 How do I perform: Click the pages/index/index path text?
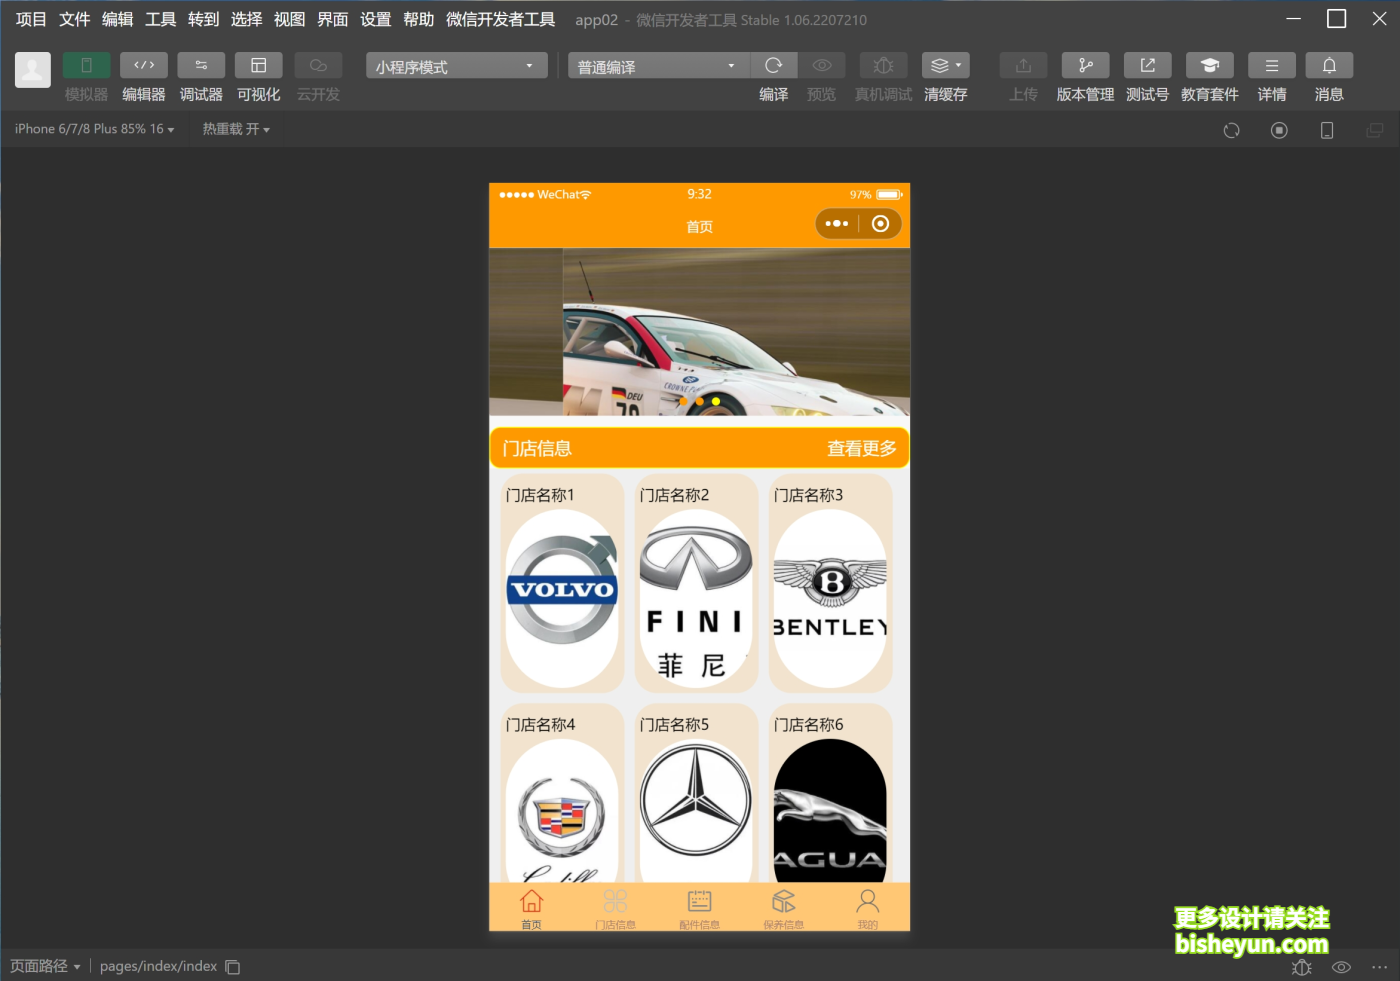click(158, 966)
